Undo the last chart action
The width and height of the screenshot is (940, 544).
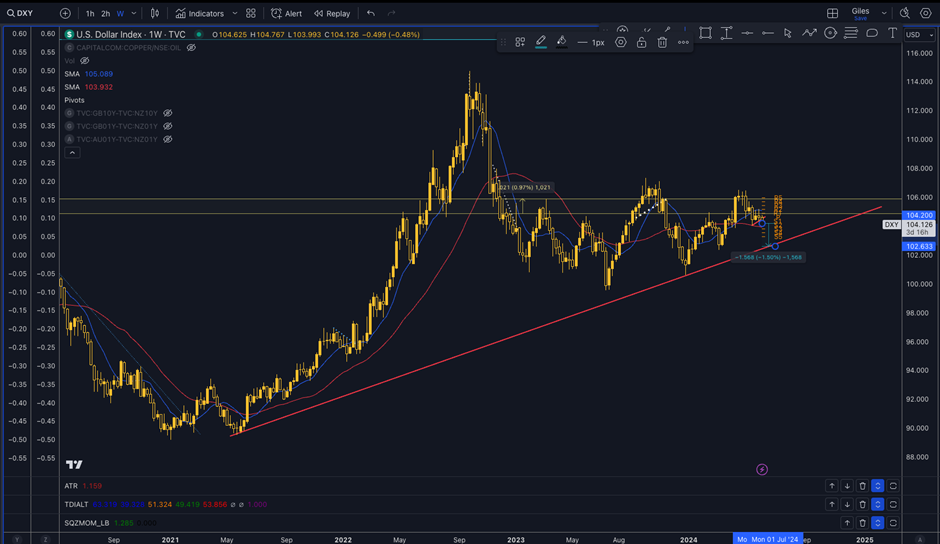pos(371,14)
